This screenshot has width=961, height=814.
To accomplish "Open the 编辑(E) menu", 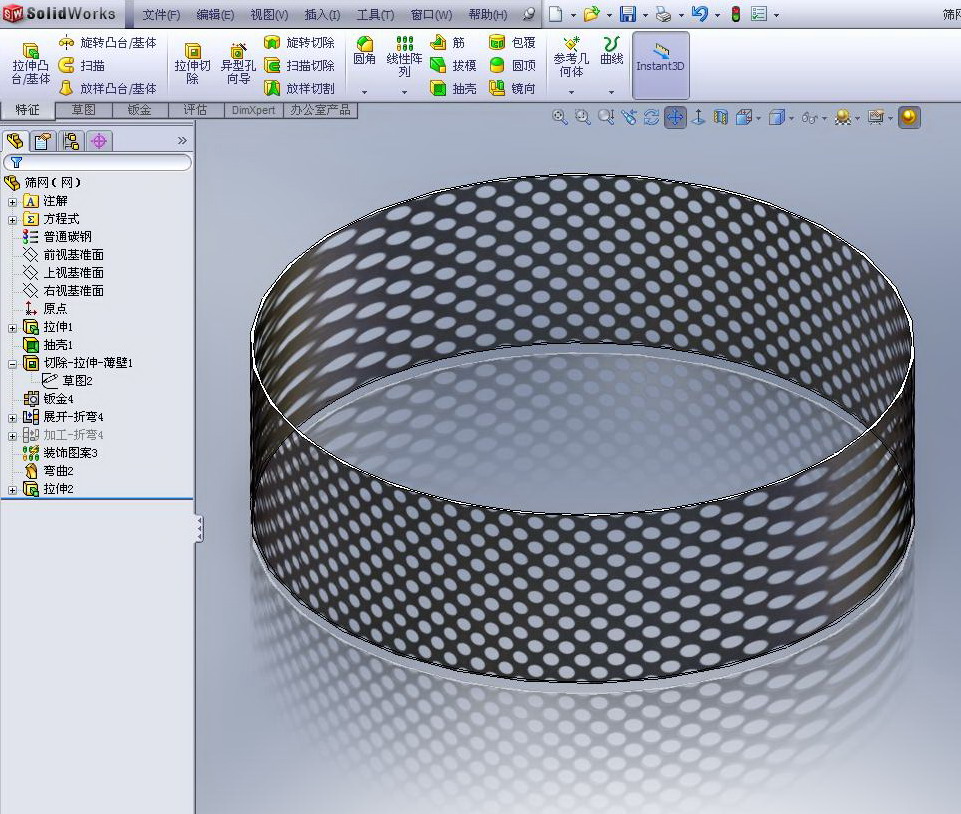I will [x=215, y=15].
